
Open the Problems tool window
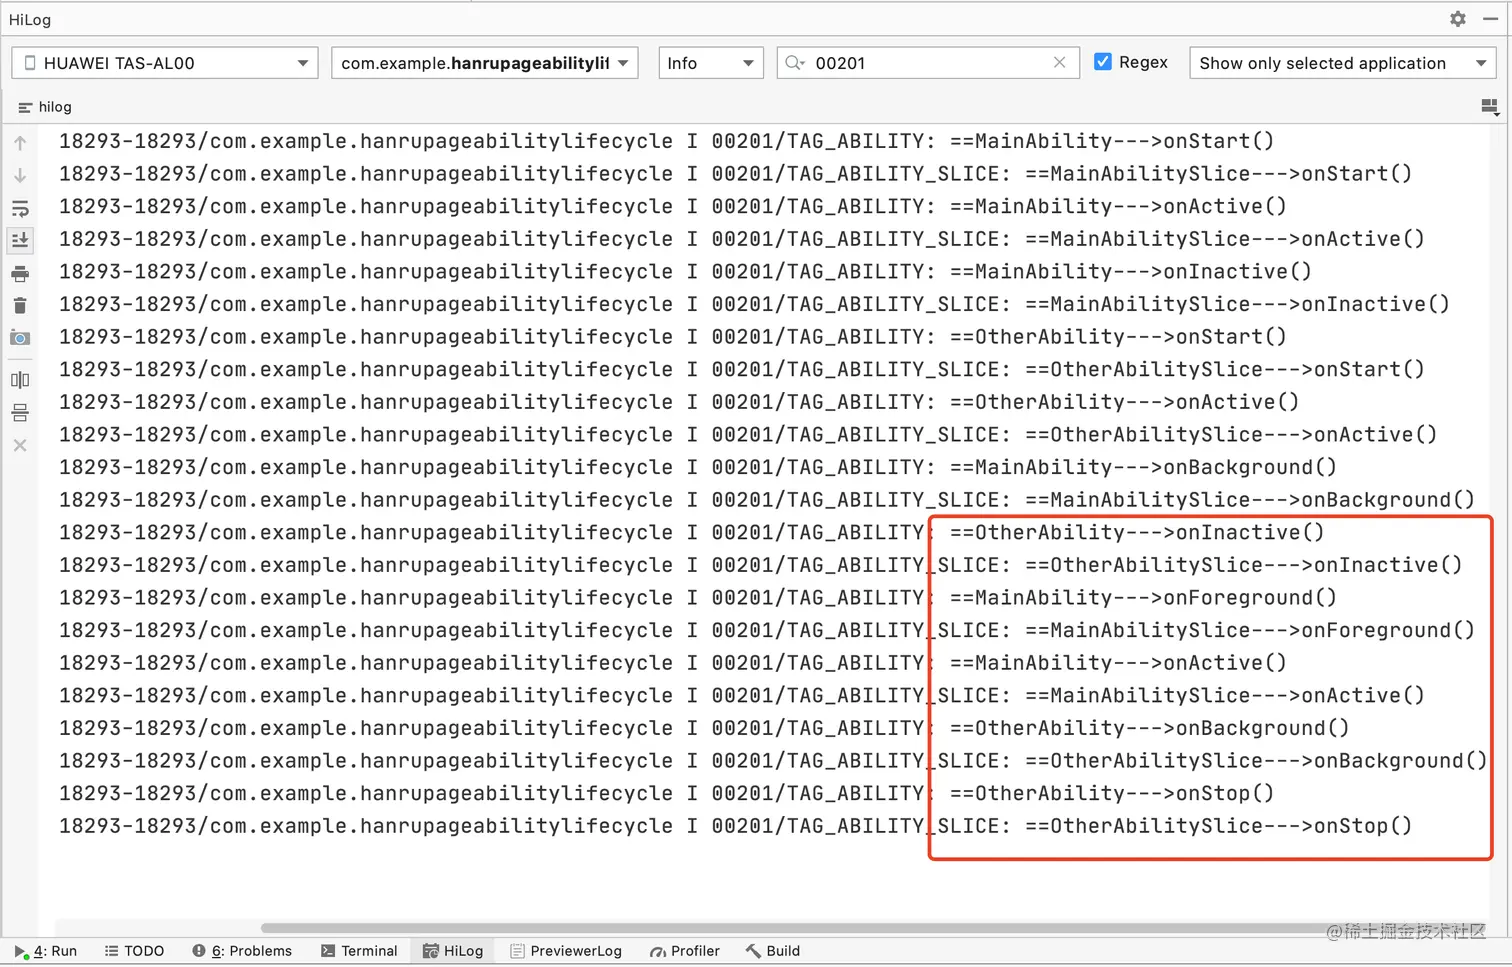[242, 951]
